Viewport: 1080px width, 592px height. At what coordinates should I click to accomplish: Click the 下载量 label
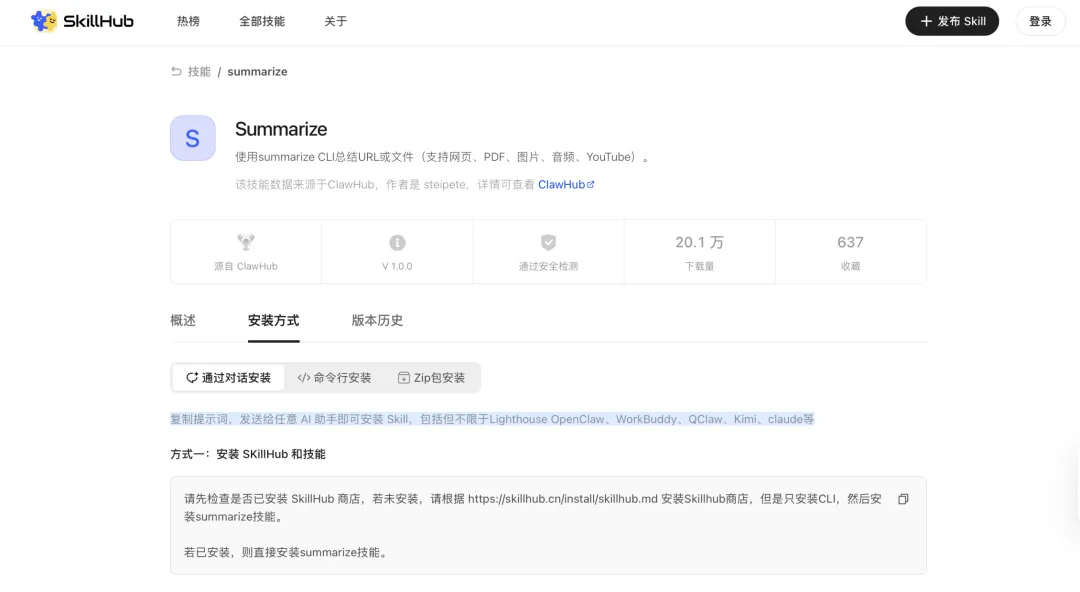coord(699,267)
